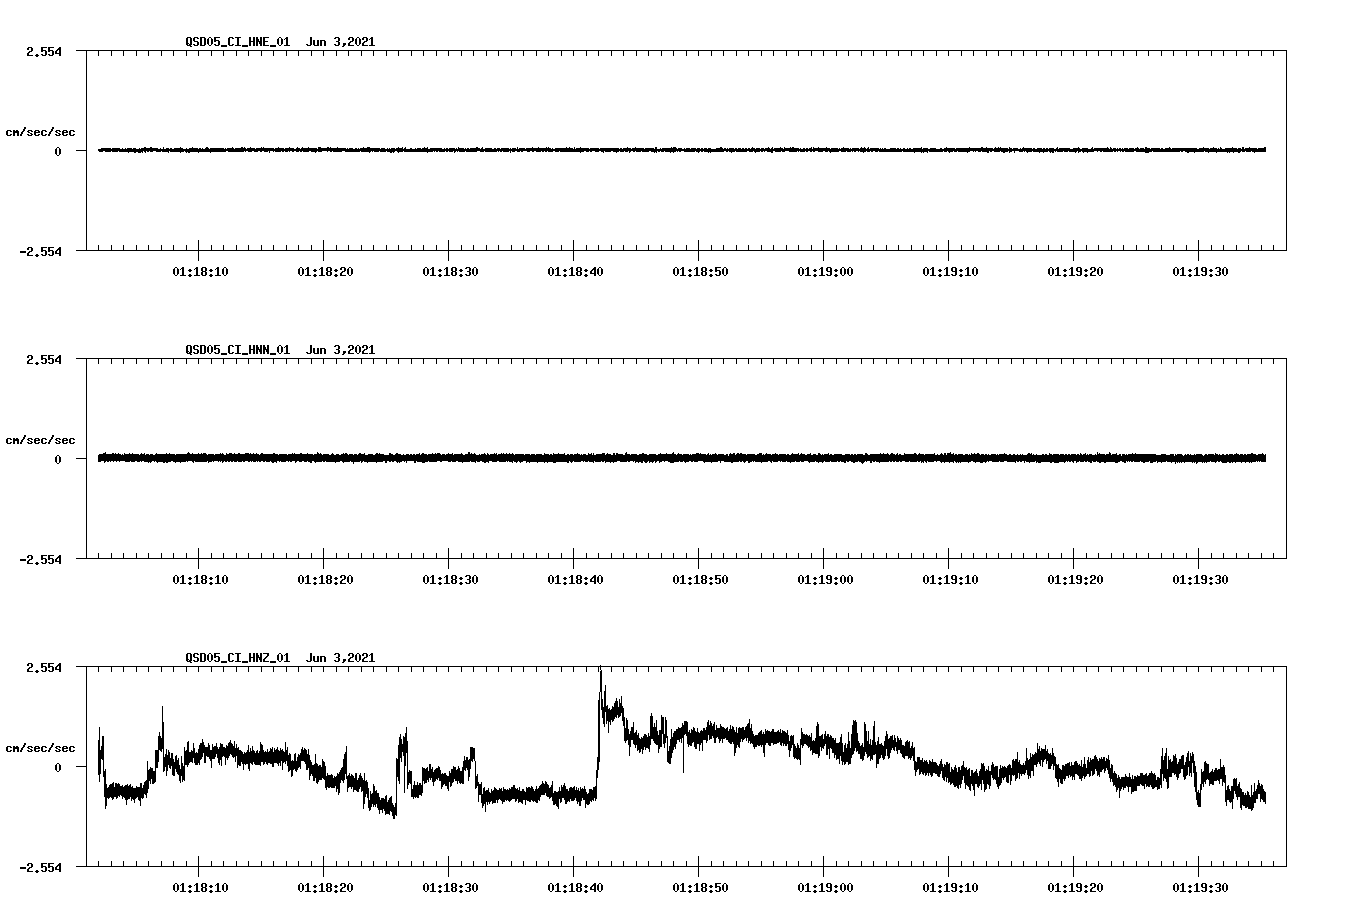The width and height of the screenshot is (1358, 924).
Task: Click the cm/sec/sec unit label of HNE chart
Action: tap(40, 132)
